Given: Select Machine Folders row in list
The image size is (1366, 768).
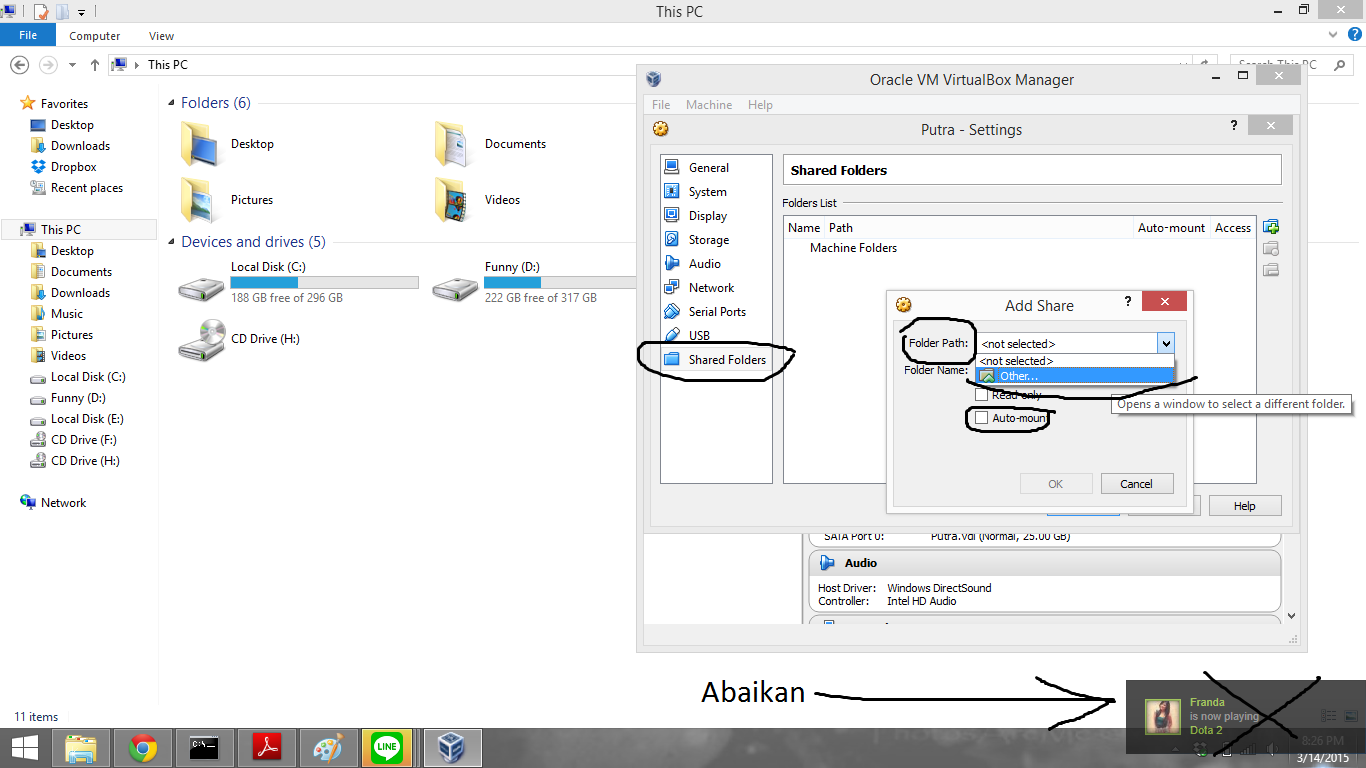Looking at the screenshot, I should click(853, 248).
